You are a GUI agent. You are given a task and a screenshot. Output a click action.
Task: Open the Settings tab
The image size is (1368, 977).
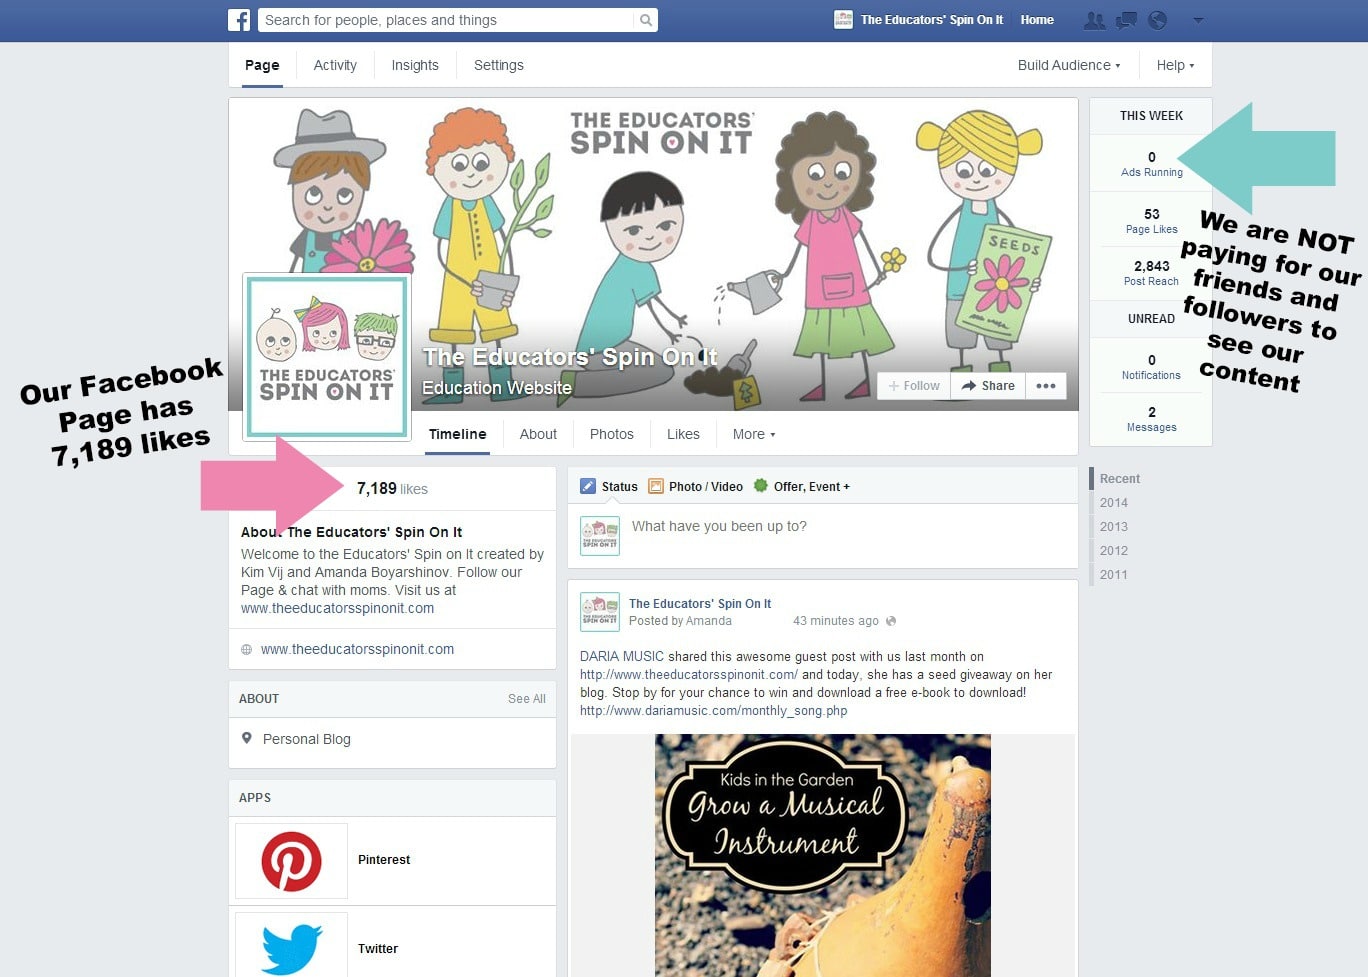pyautogui.click(x=499, y=65)
